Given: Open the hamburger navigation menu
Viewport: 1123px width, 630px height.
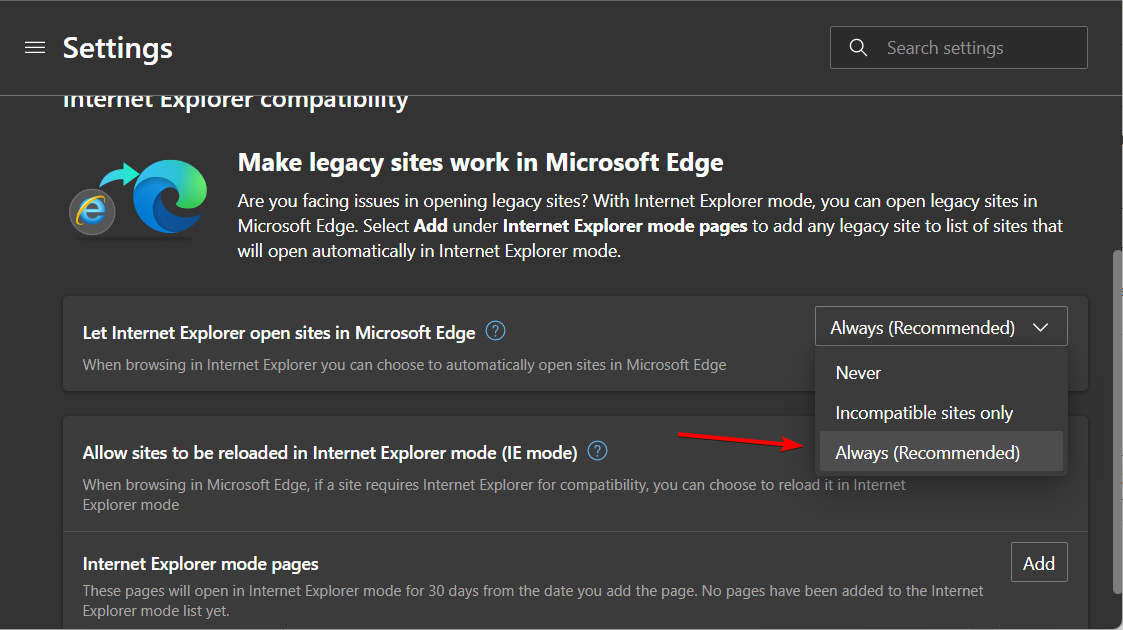Looking at the screenshot, I should (35, 48).
